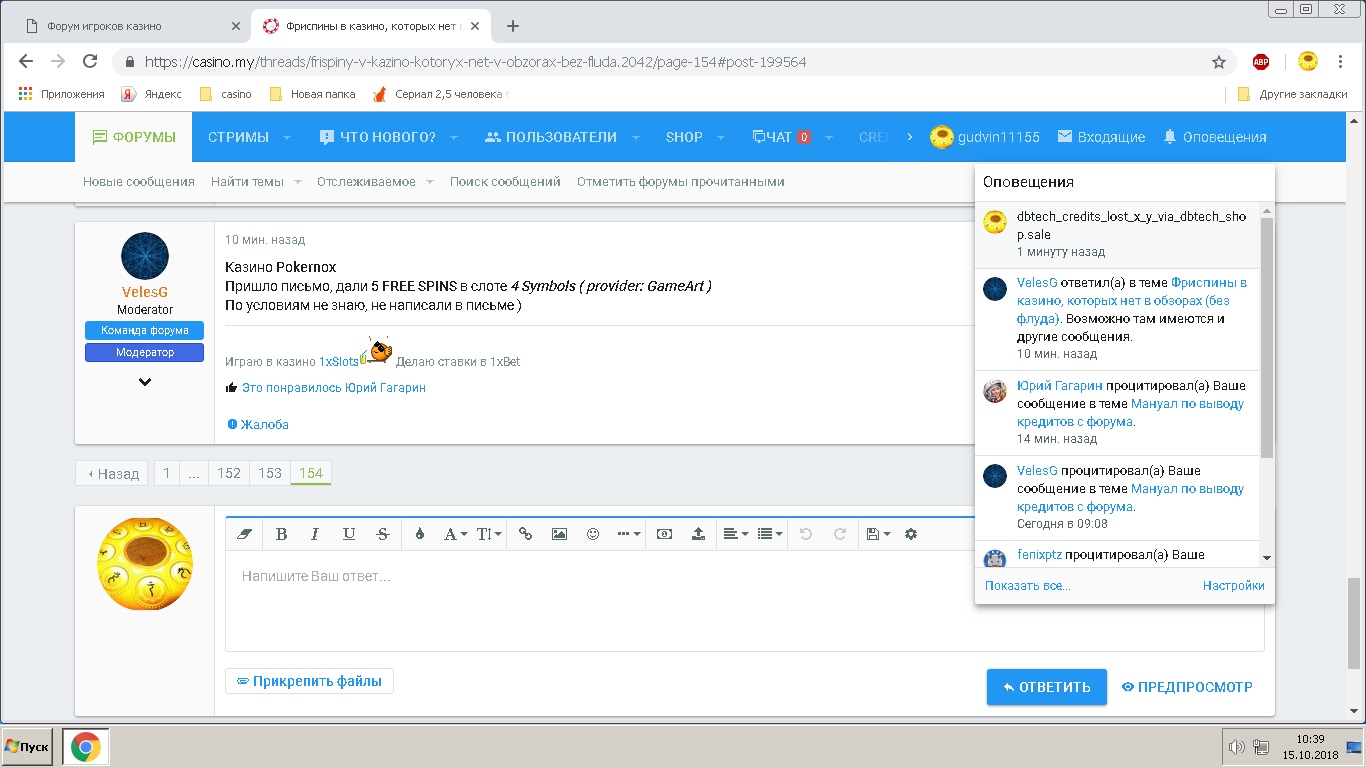
Task: Click the undo arrow in the editor
Action: [806, 534]
